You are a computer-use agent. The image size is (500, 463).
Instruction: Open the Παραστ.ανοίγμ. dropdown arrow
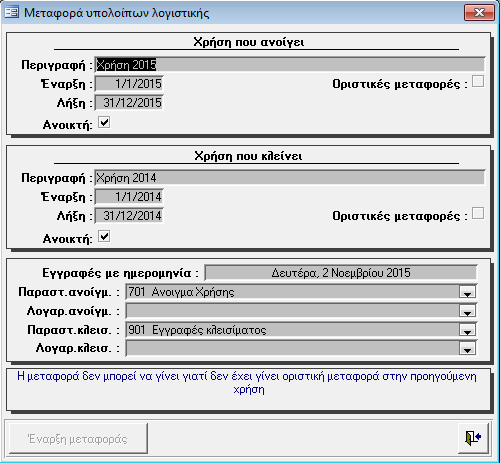467,292
